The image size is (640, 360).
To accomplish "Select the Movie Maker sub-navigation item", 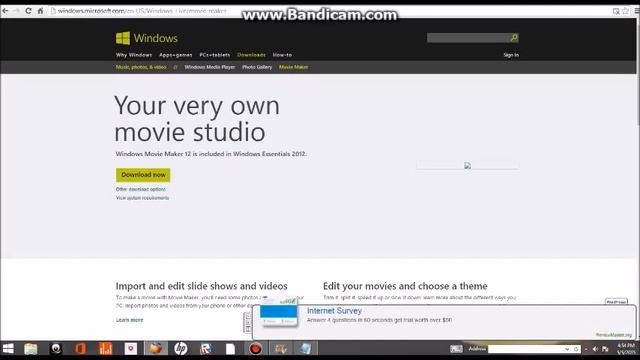I will click(293, 67).
